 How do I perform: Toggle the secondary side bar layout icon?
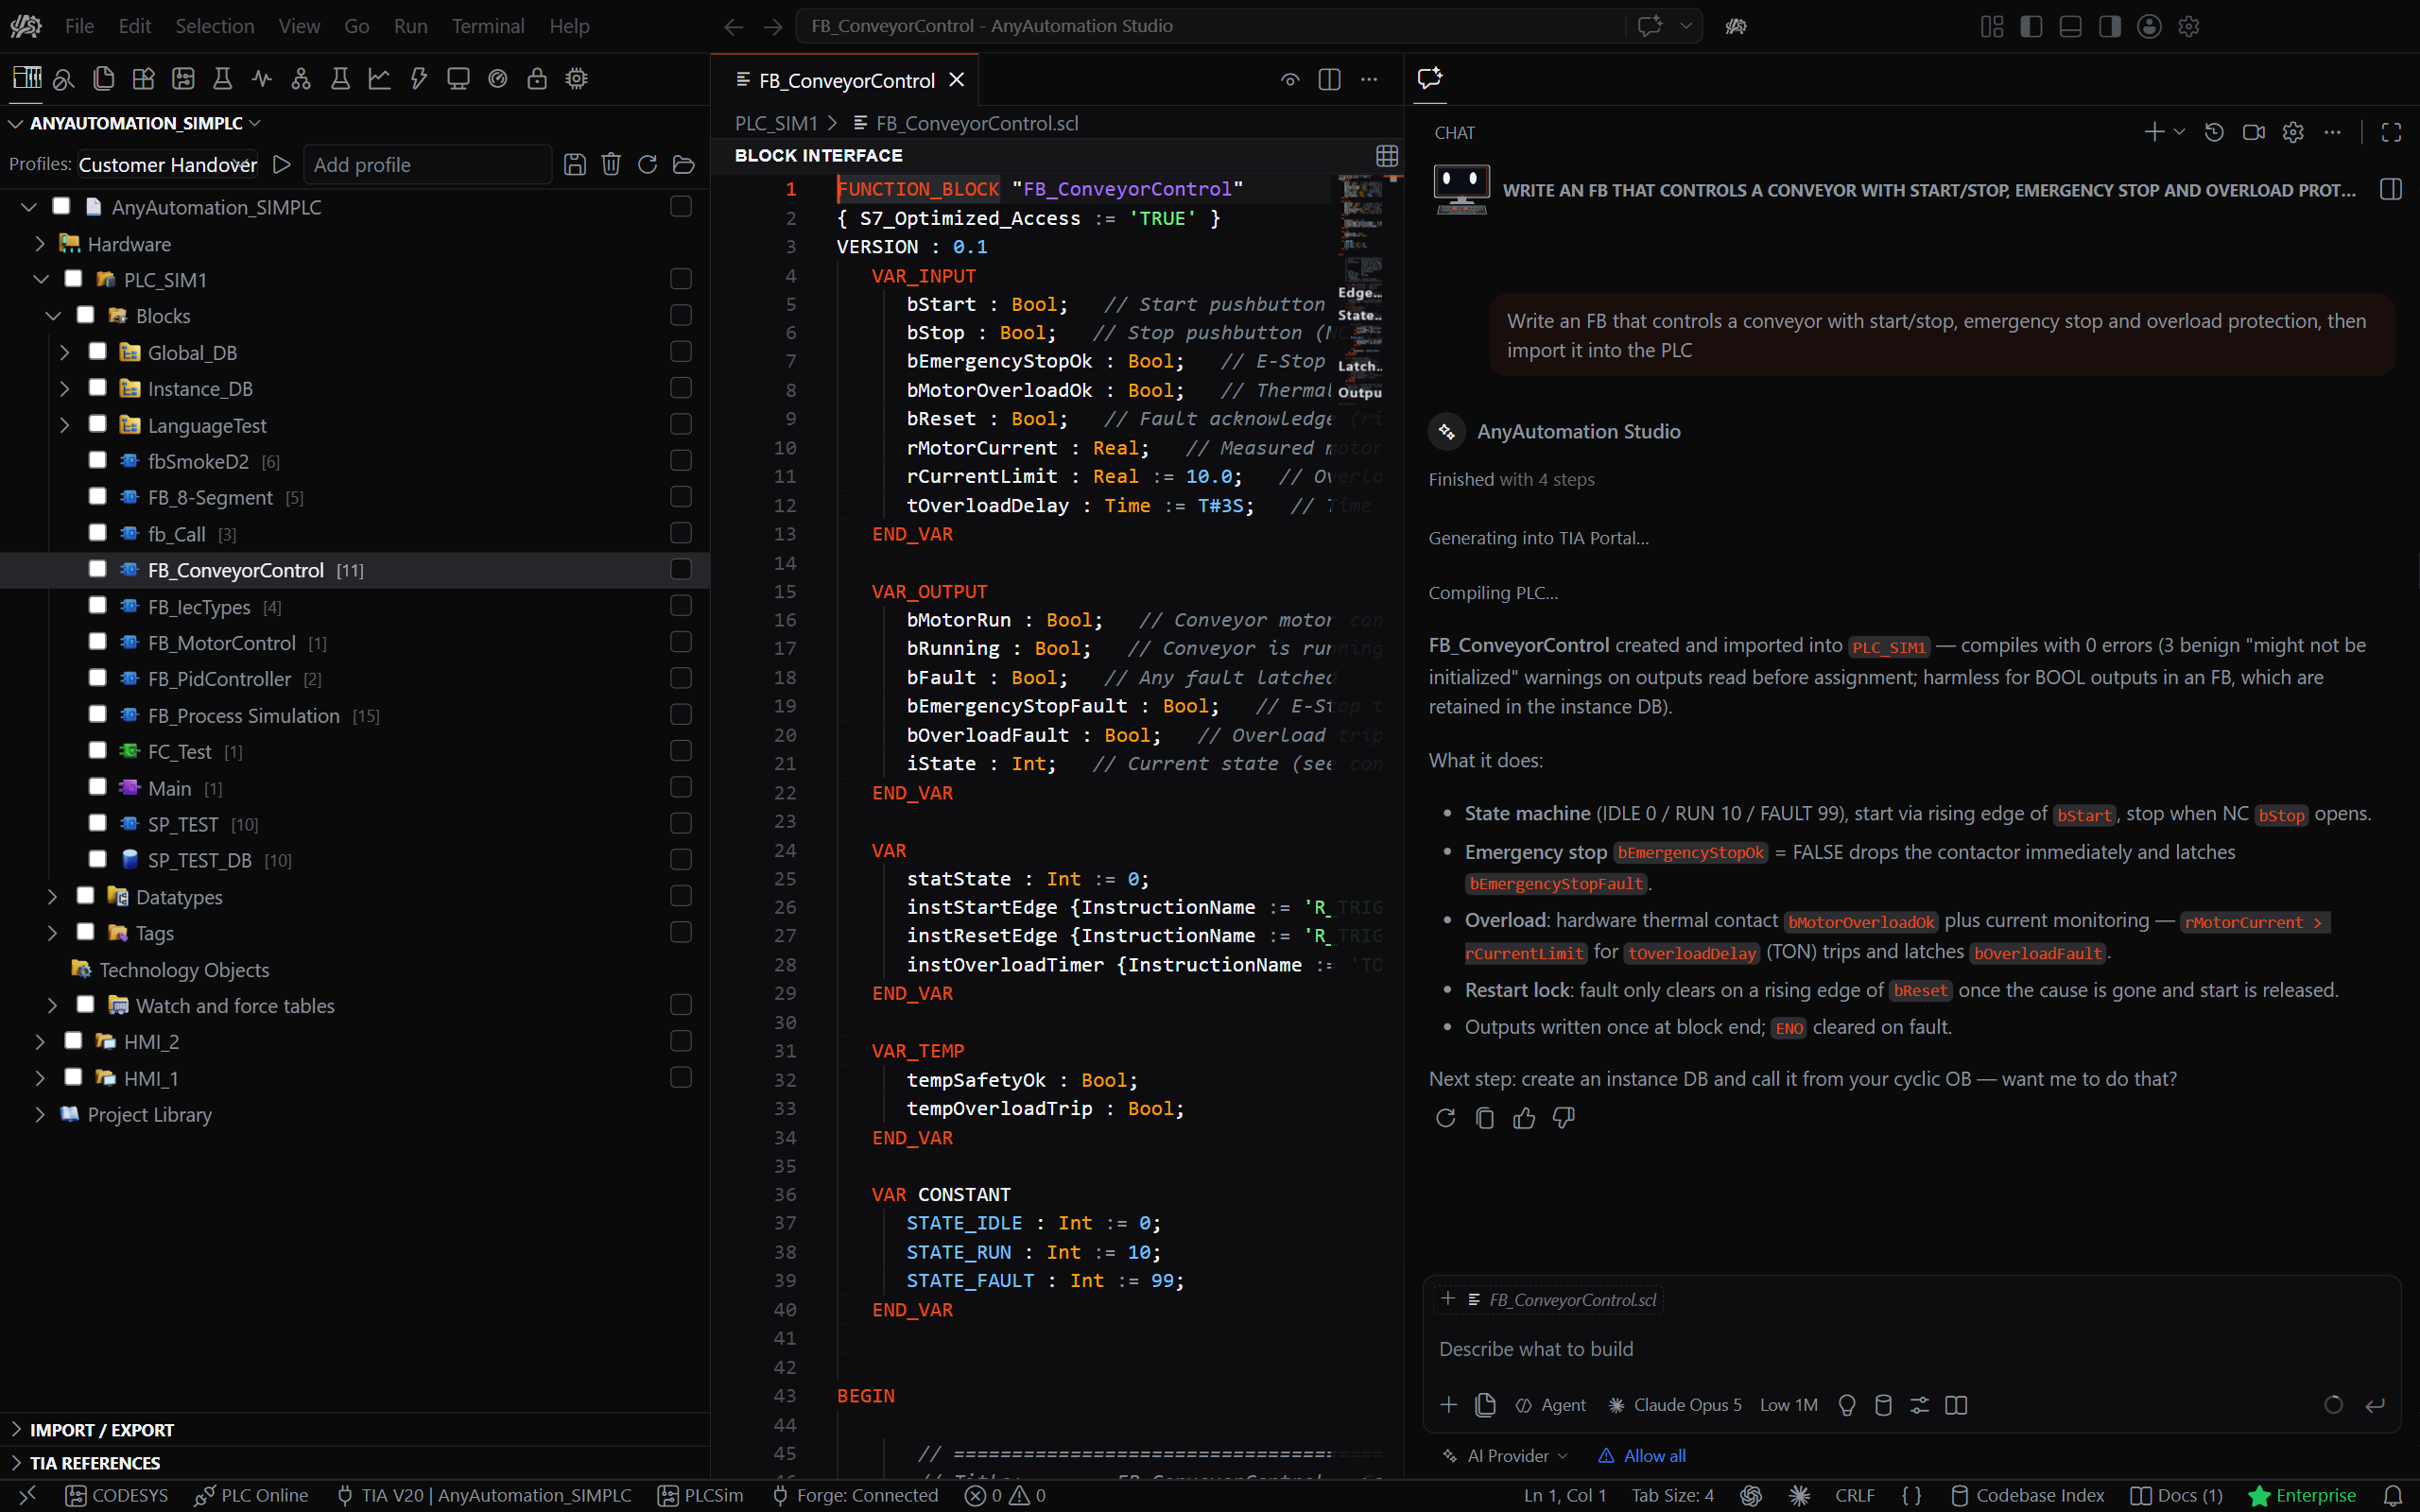point(2110,26)
